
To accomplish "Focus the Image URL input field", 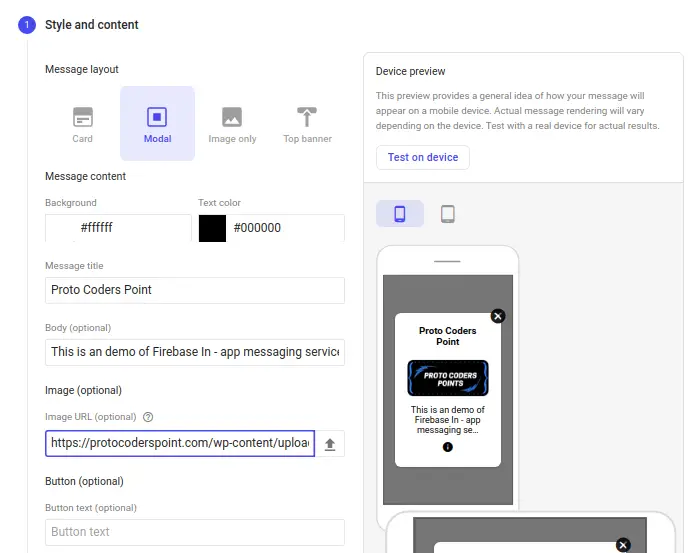I will coord(180,443).
